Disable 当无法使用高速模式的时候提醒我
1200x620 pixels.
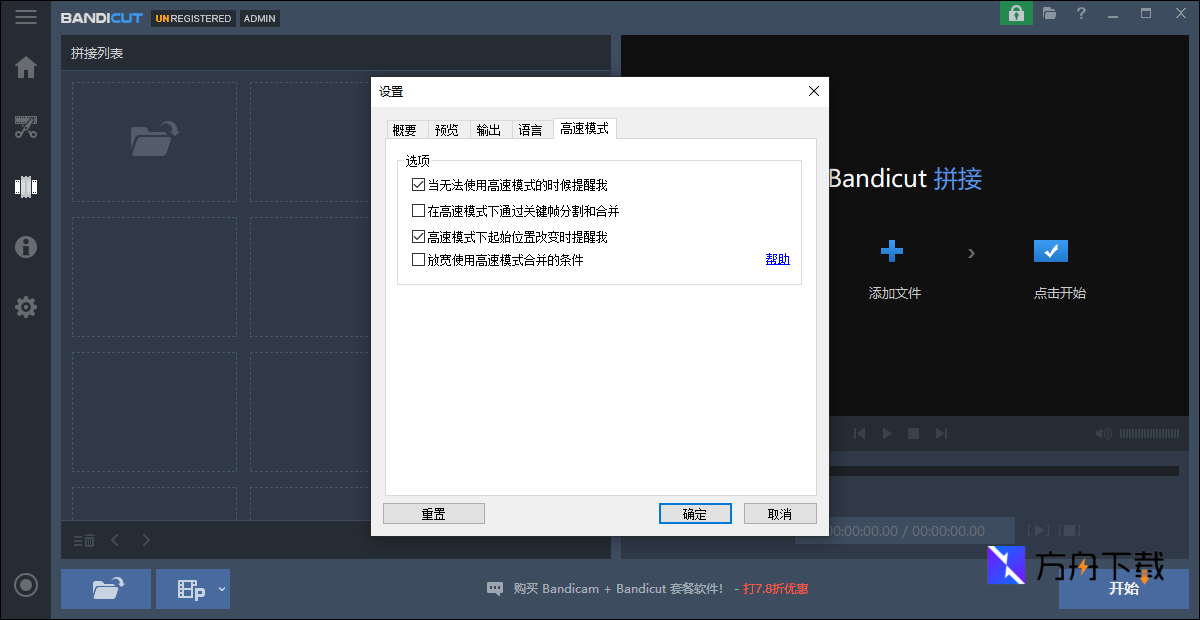(x=417, y=184)
